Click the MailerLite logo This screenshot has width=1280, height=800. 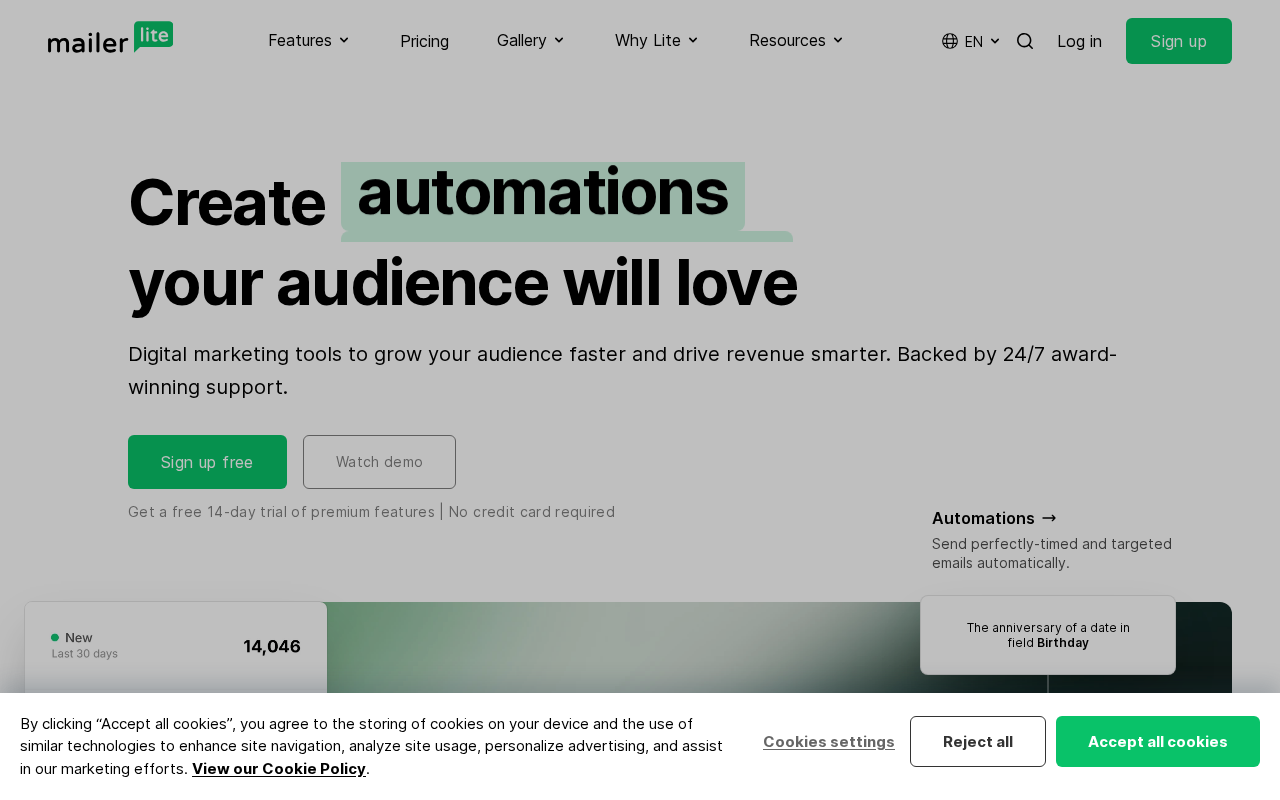(110, 38)
